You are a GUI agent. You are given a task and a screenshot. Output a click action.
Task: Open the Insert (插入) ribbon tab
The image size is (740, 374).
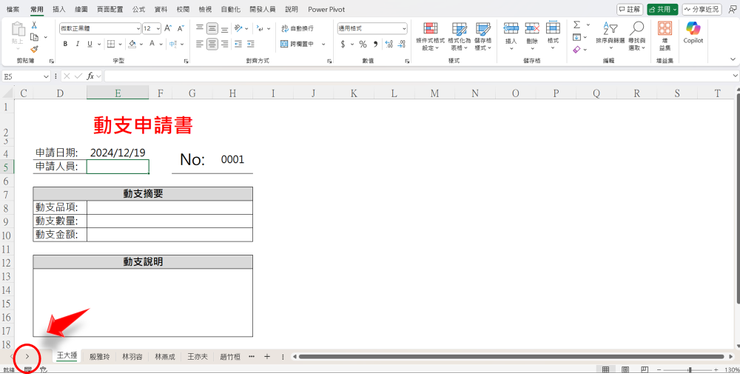tap(59, 9)
